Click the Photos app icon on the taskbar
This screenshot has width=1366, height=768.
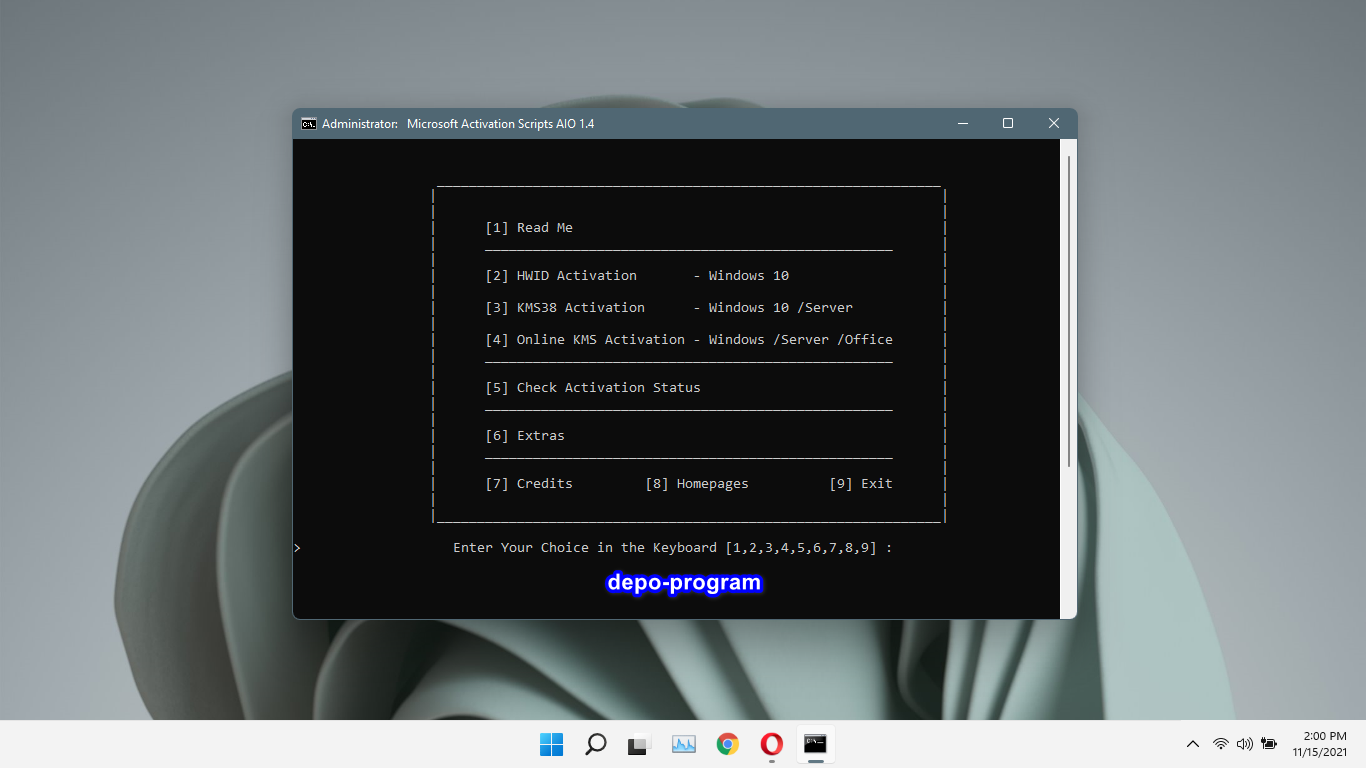tap(683, 744)
